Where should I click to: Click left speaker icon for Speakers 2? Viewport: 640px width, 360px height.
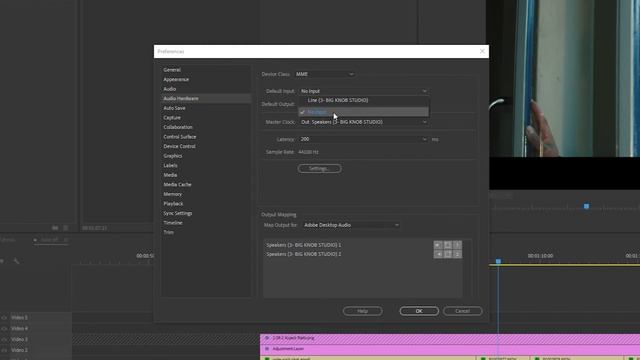[438, 254]
